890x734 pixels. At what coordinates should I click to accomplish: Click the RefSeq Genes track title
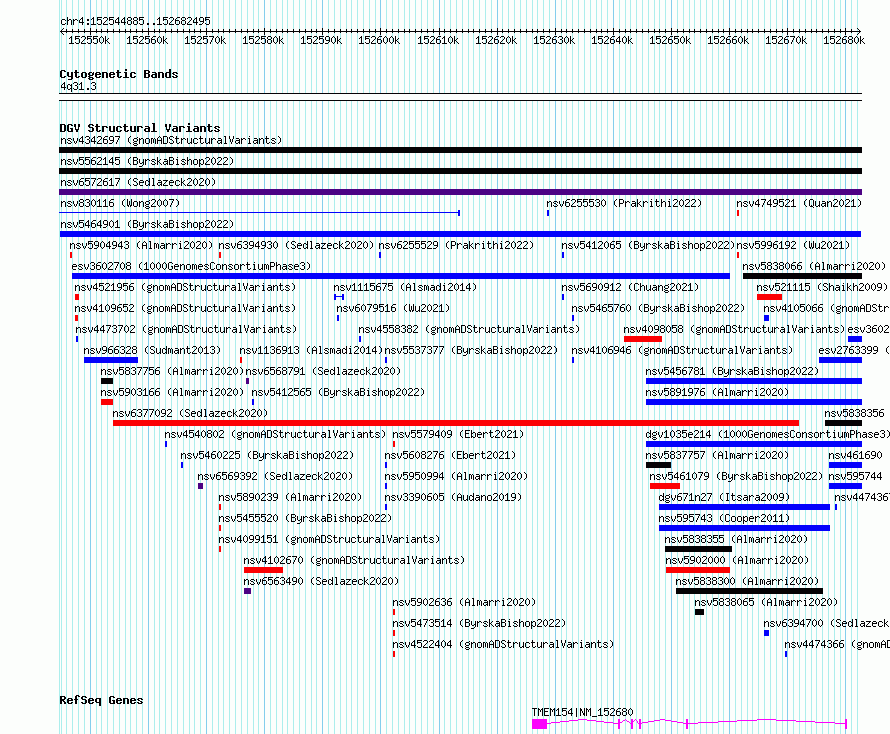(101, 700)
